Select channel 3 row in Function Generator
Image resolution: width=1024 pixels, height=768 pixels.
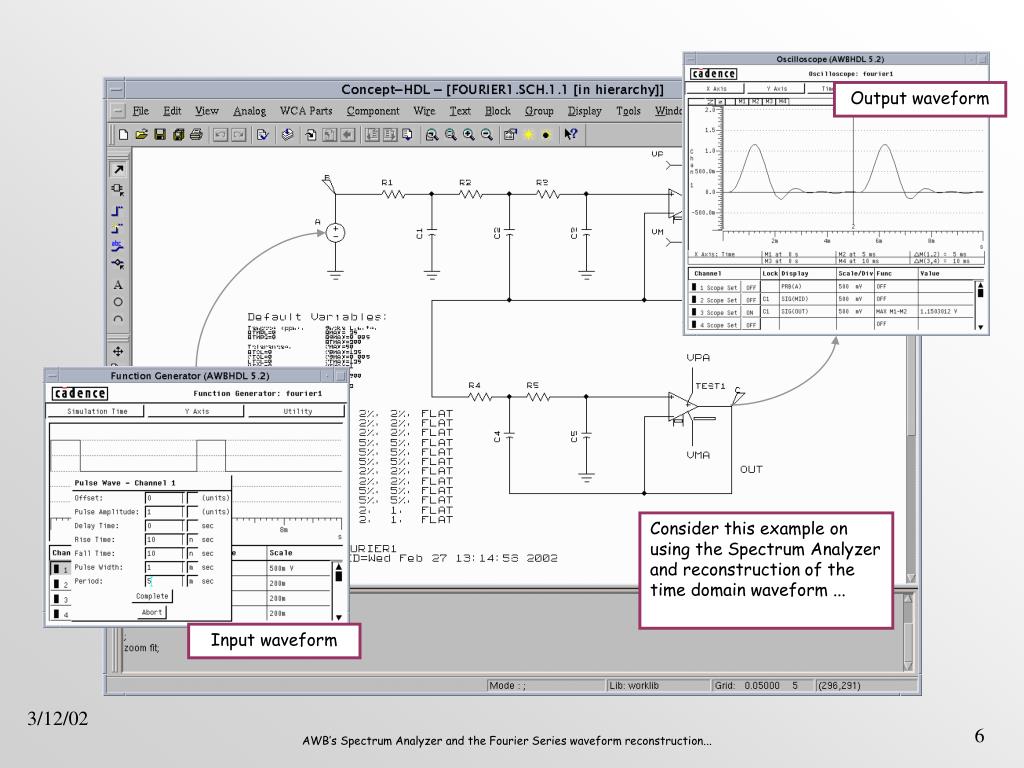(60, 599)
